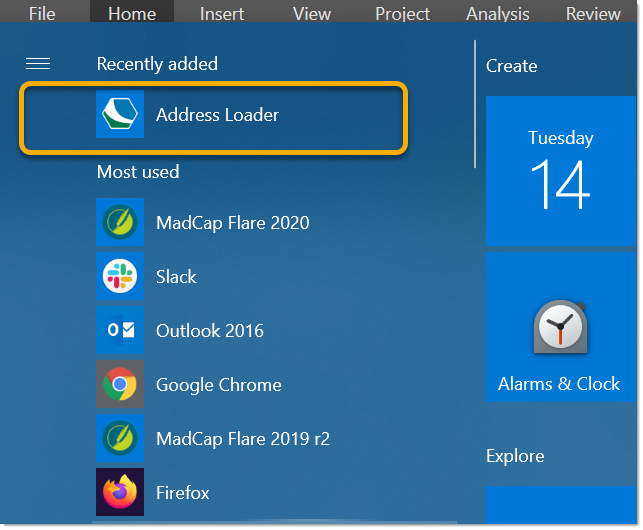The width and height of the screenshot is (643, 530).
Task: Go to the Review tab
Action: pos(593,13)
